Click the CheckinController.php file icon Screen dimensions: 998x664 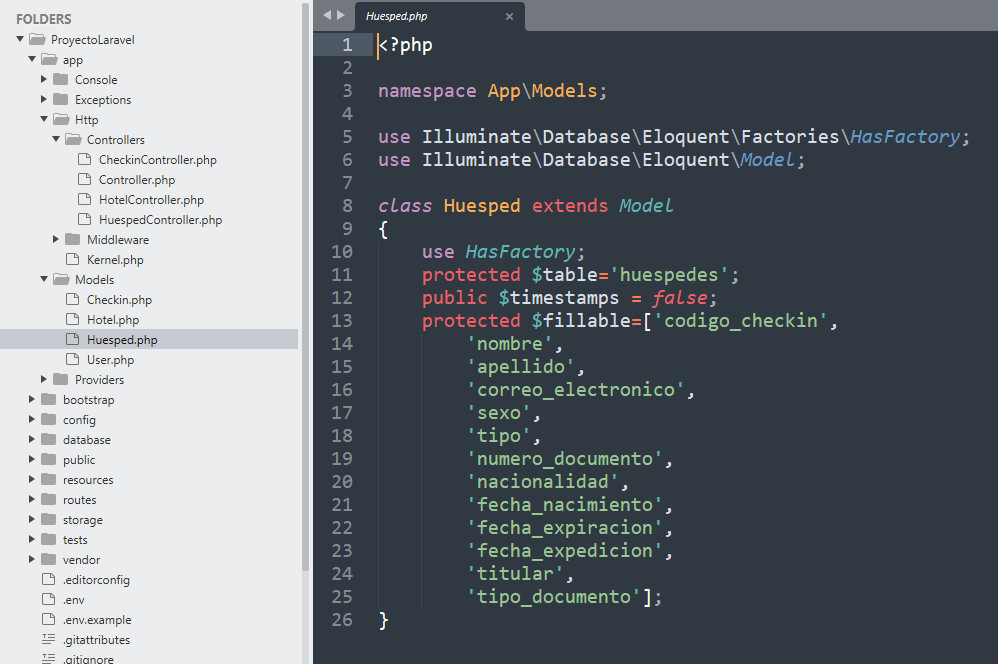(84, 160)
